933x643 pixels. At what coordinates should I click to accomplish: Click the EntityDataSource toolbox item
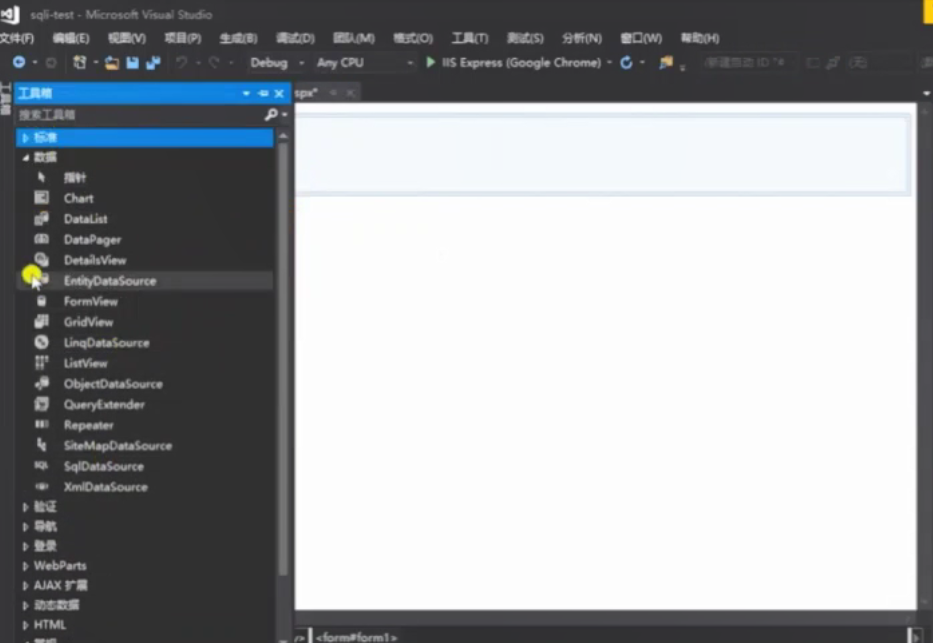(x=145, y=281)
